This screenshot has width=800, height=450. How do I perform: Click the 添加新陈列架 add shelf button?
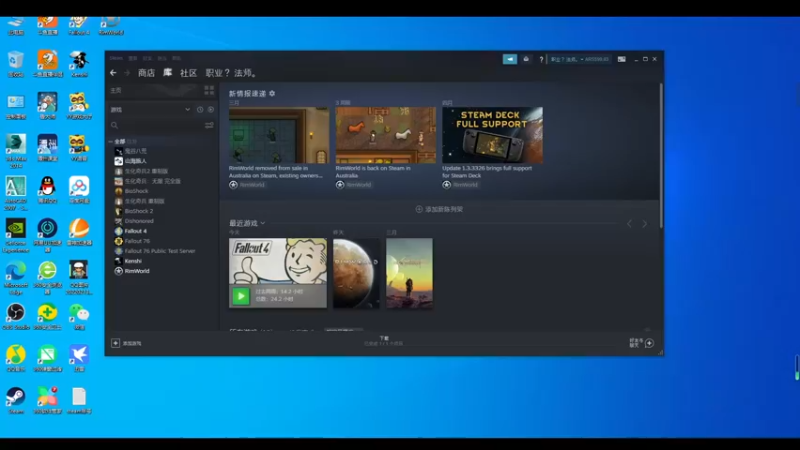439,209
